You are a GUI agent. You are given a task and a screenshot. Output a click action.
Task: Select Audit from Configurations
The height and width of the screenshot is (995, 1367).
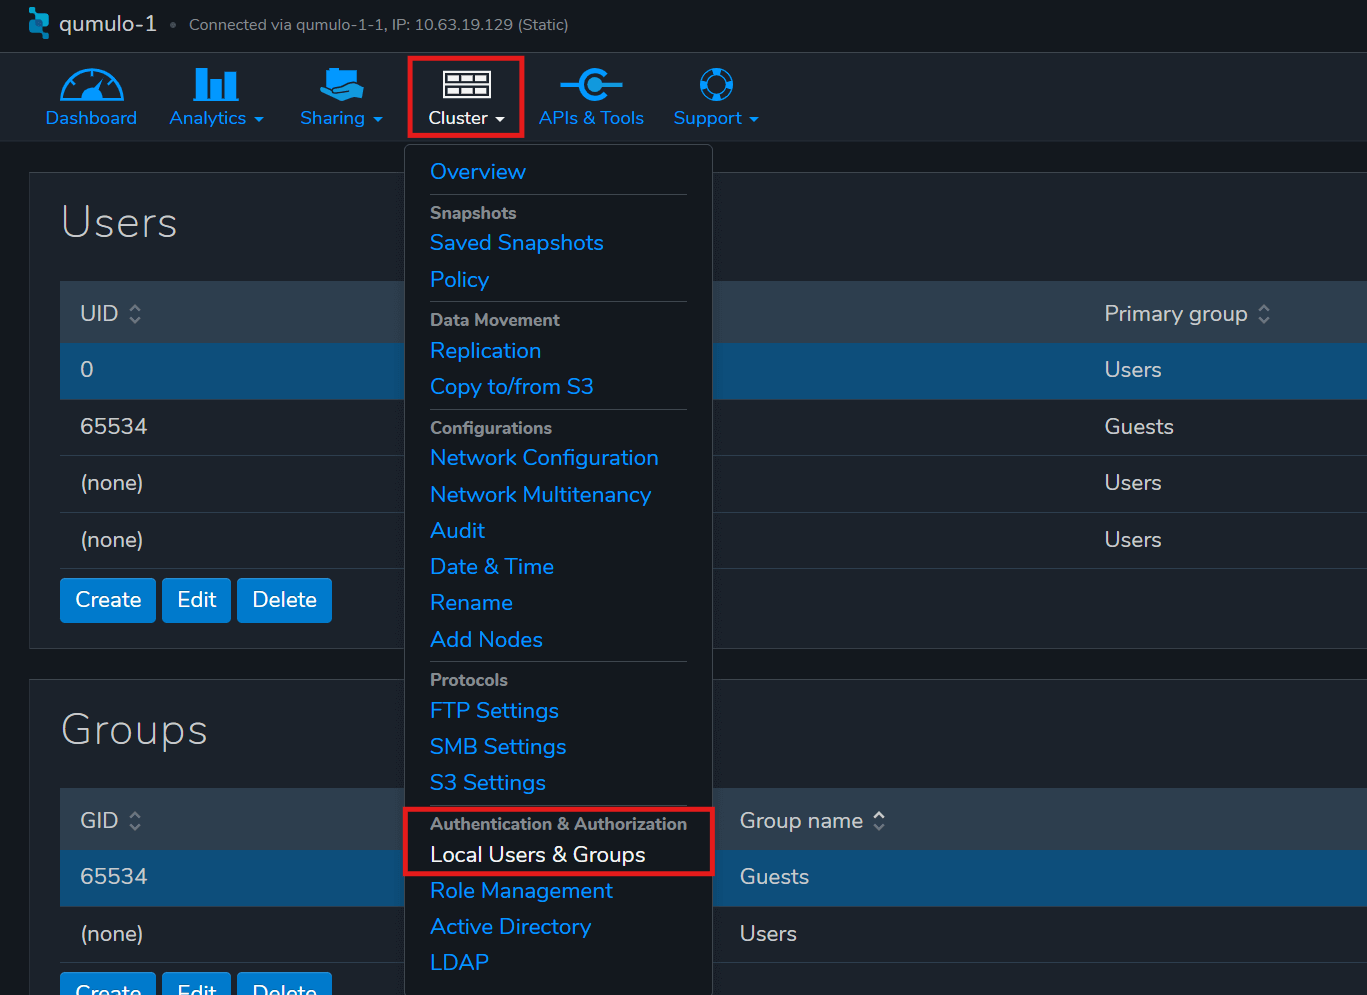(x=458, y=531)
